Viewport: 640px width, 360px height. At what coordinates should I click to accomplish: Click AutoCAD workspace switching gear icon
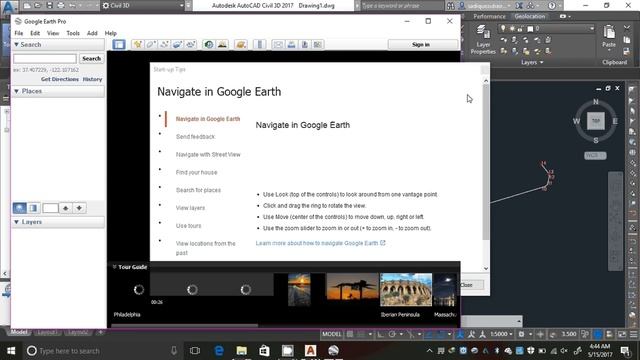521,334
